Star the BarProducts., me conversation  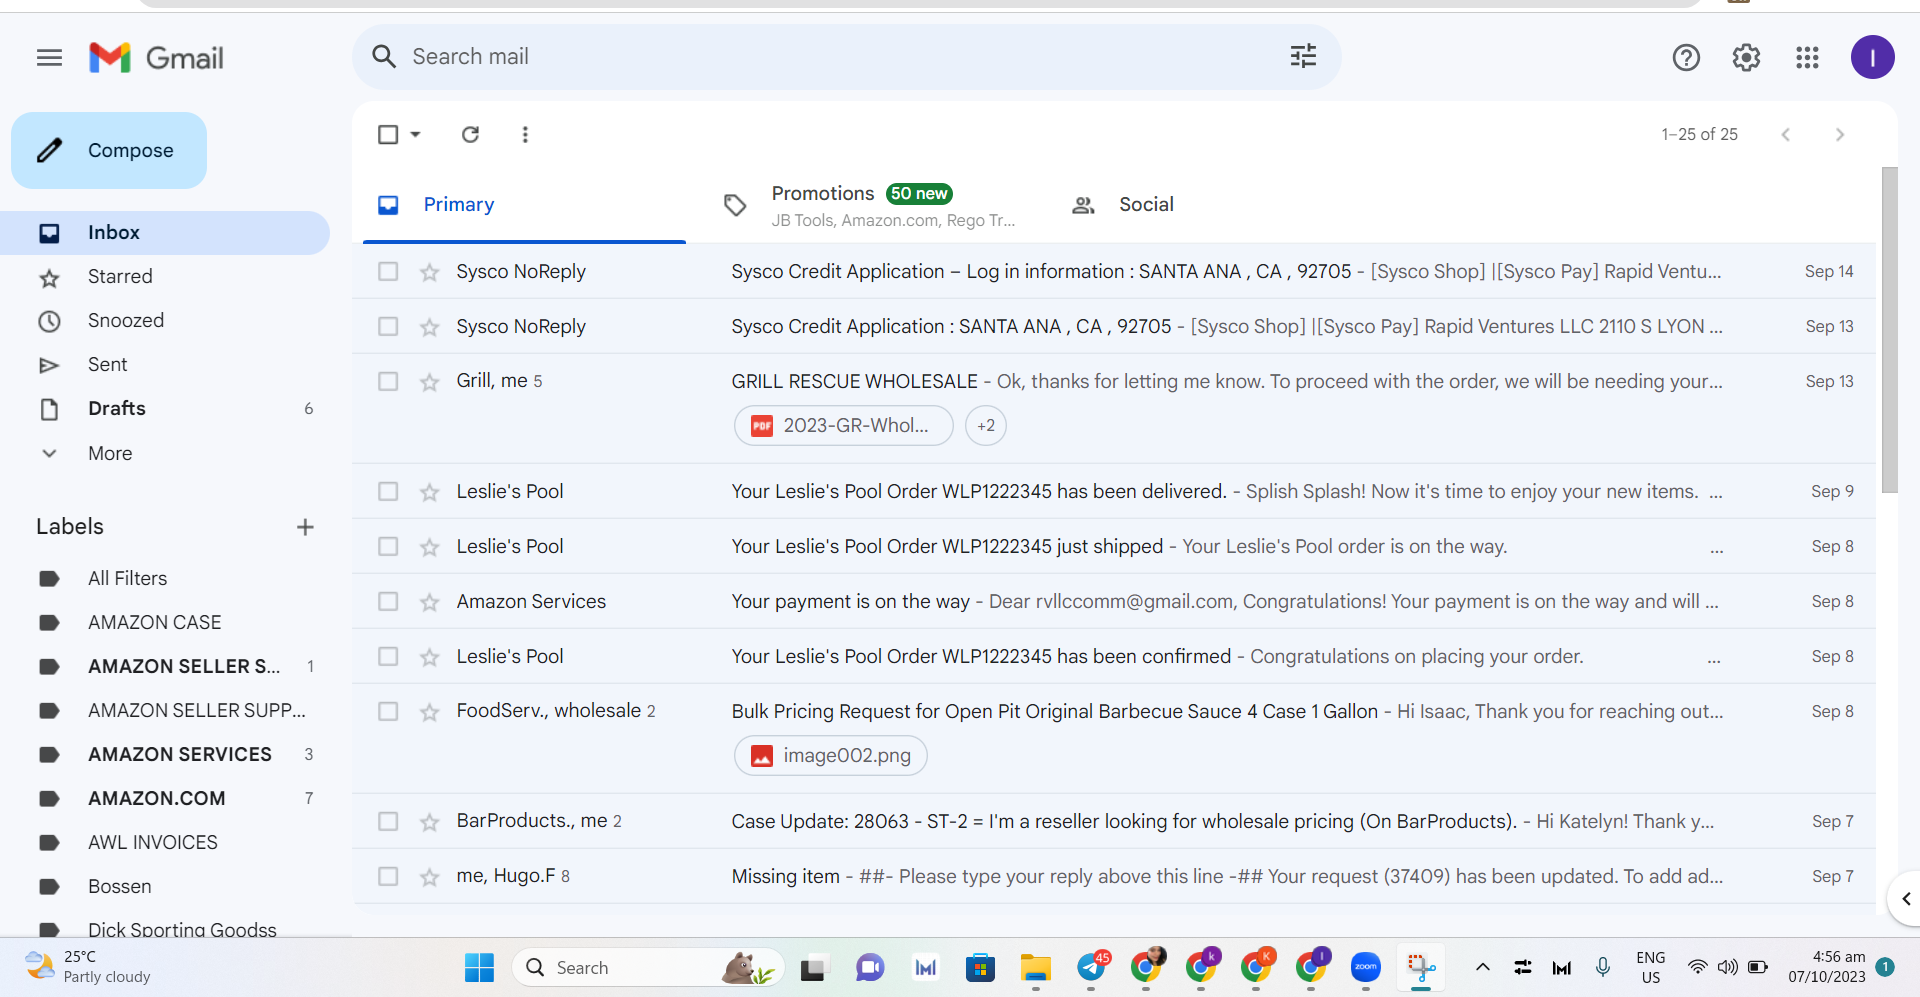(429, 822)
